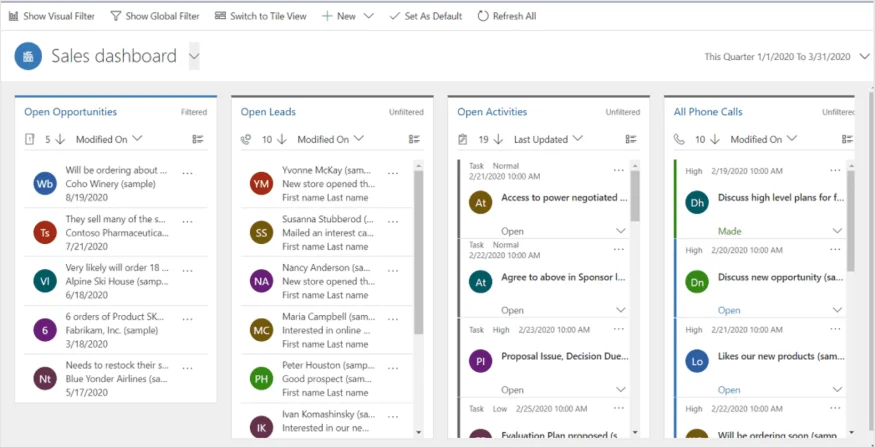
Task: Toggle sort direction arrow in Open Leads
Action: (282, 140)
